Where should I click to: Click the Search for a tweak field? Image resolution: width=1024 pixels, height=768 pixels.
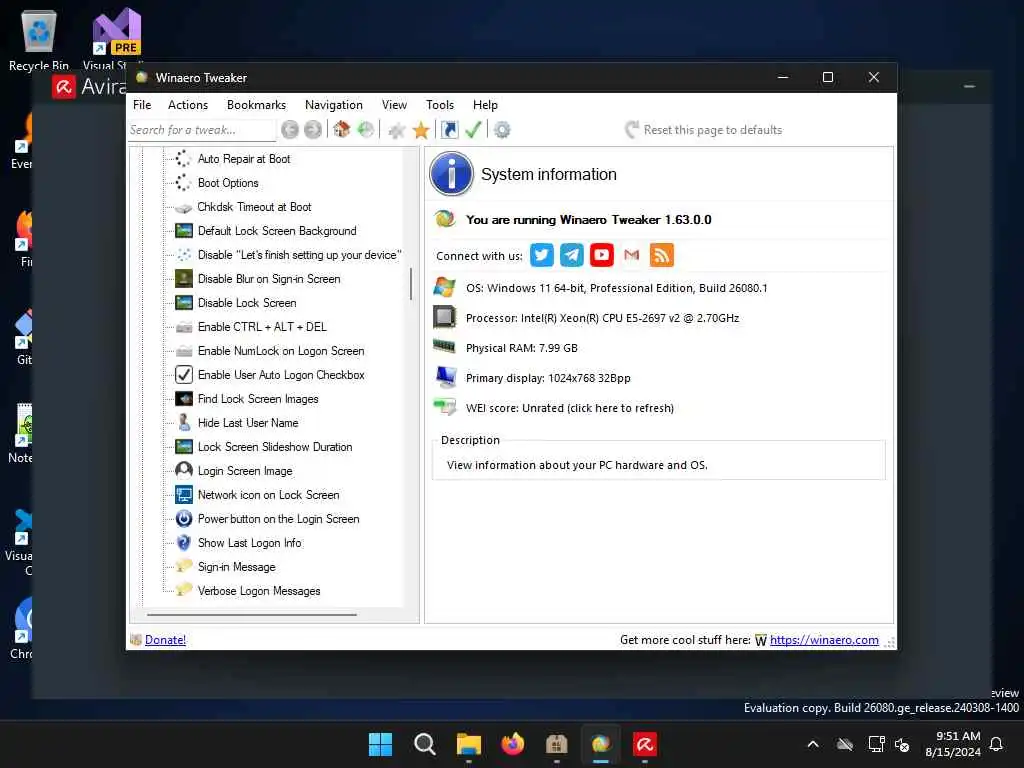coord(201,130)
